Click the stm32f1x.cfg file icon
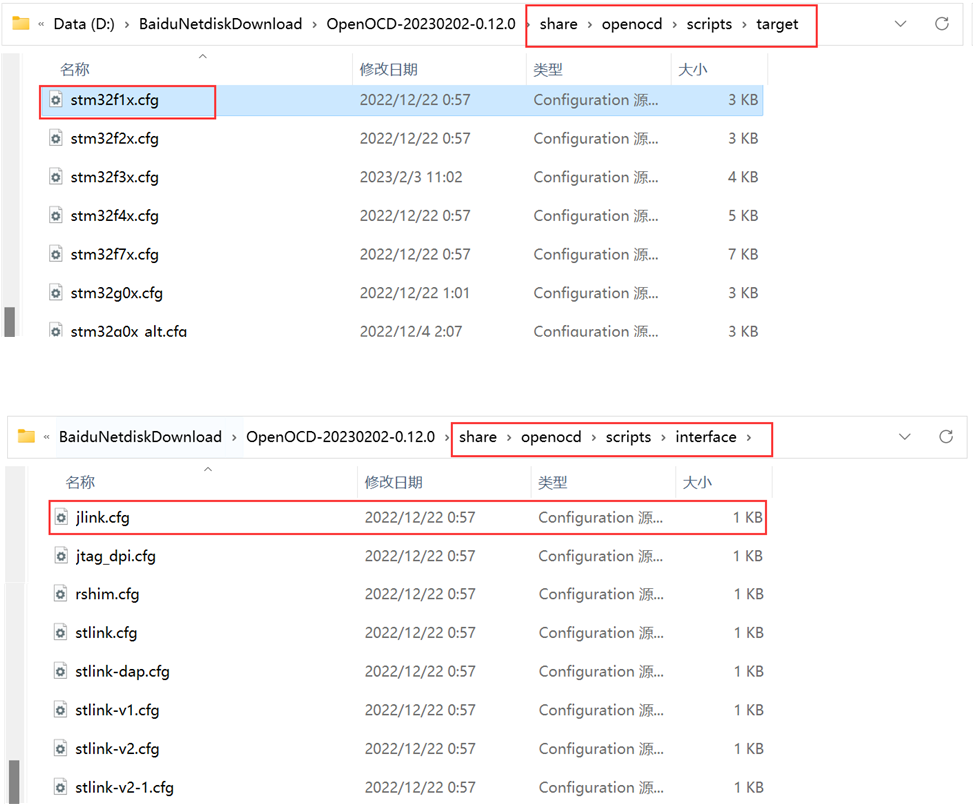974x805 pixels. click(57, 100)
